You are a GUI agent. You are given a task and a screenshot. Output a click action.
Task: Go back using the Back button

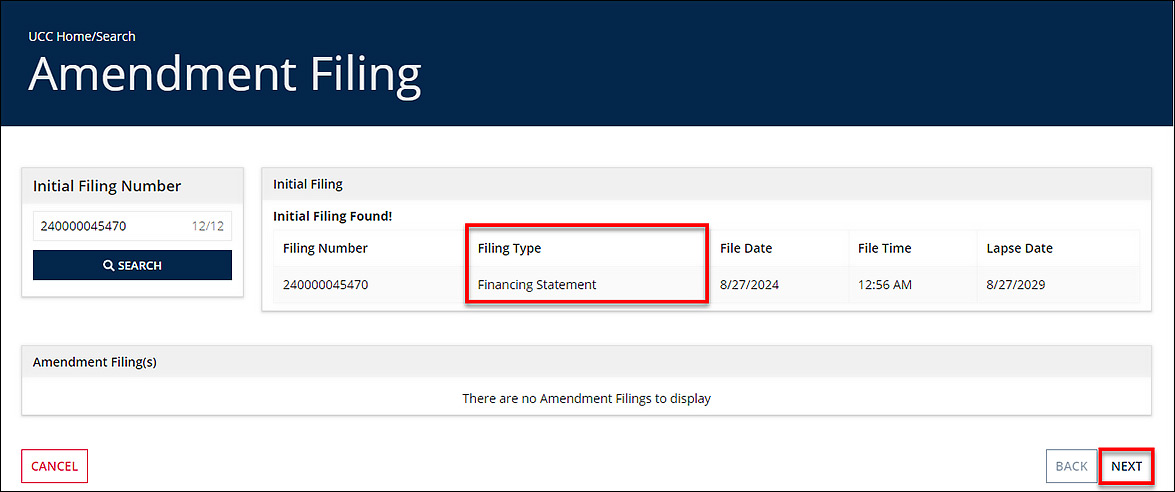[x=1071, y=466]
